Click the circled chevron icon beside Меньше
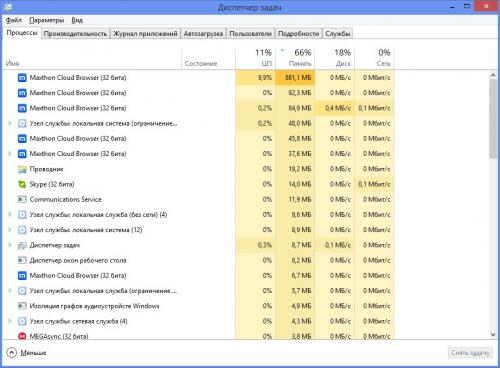Viewport: 500px width, 368px height. coord(11,353)
